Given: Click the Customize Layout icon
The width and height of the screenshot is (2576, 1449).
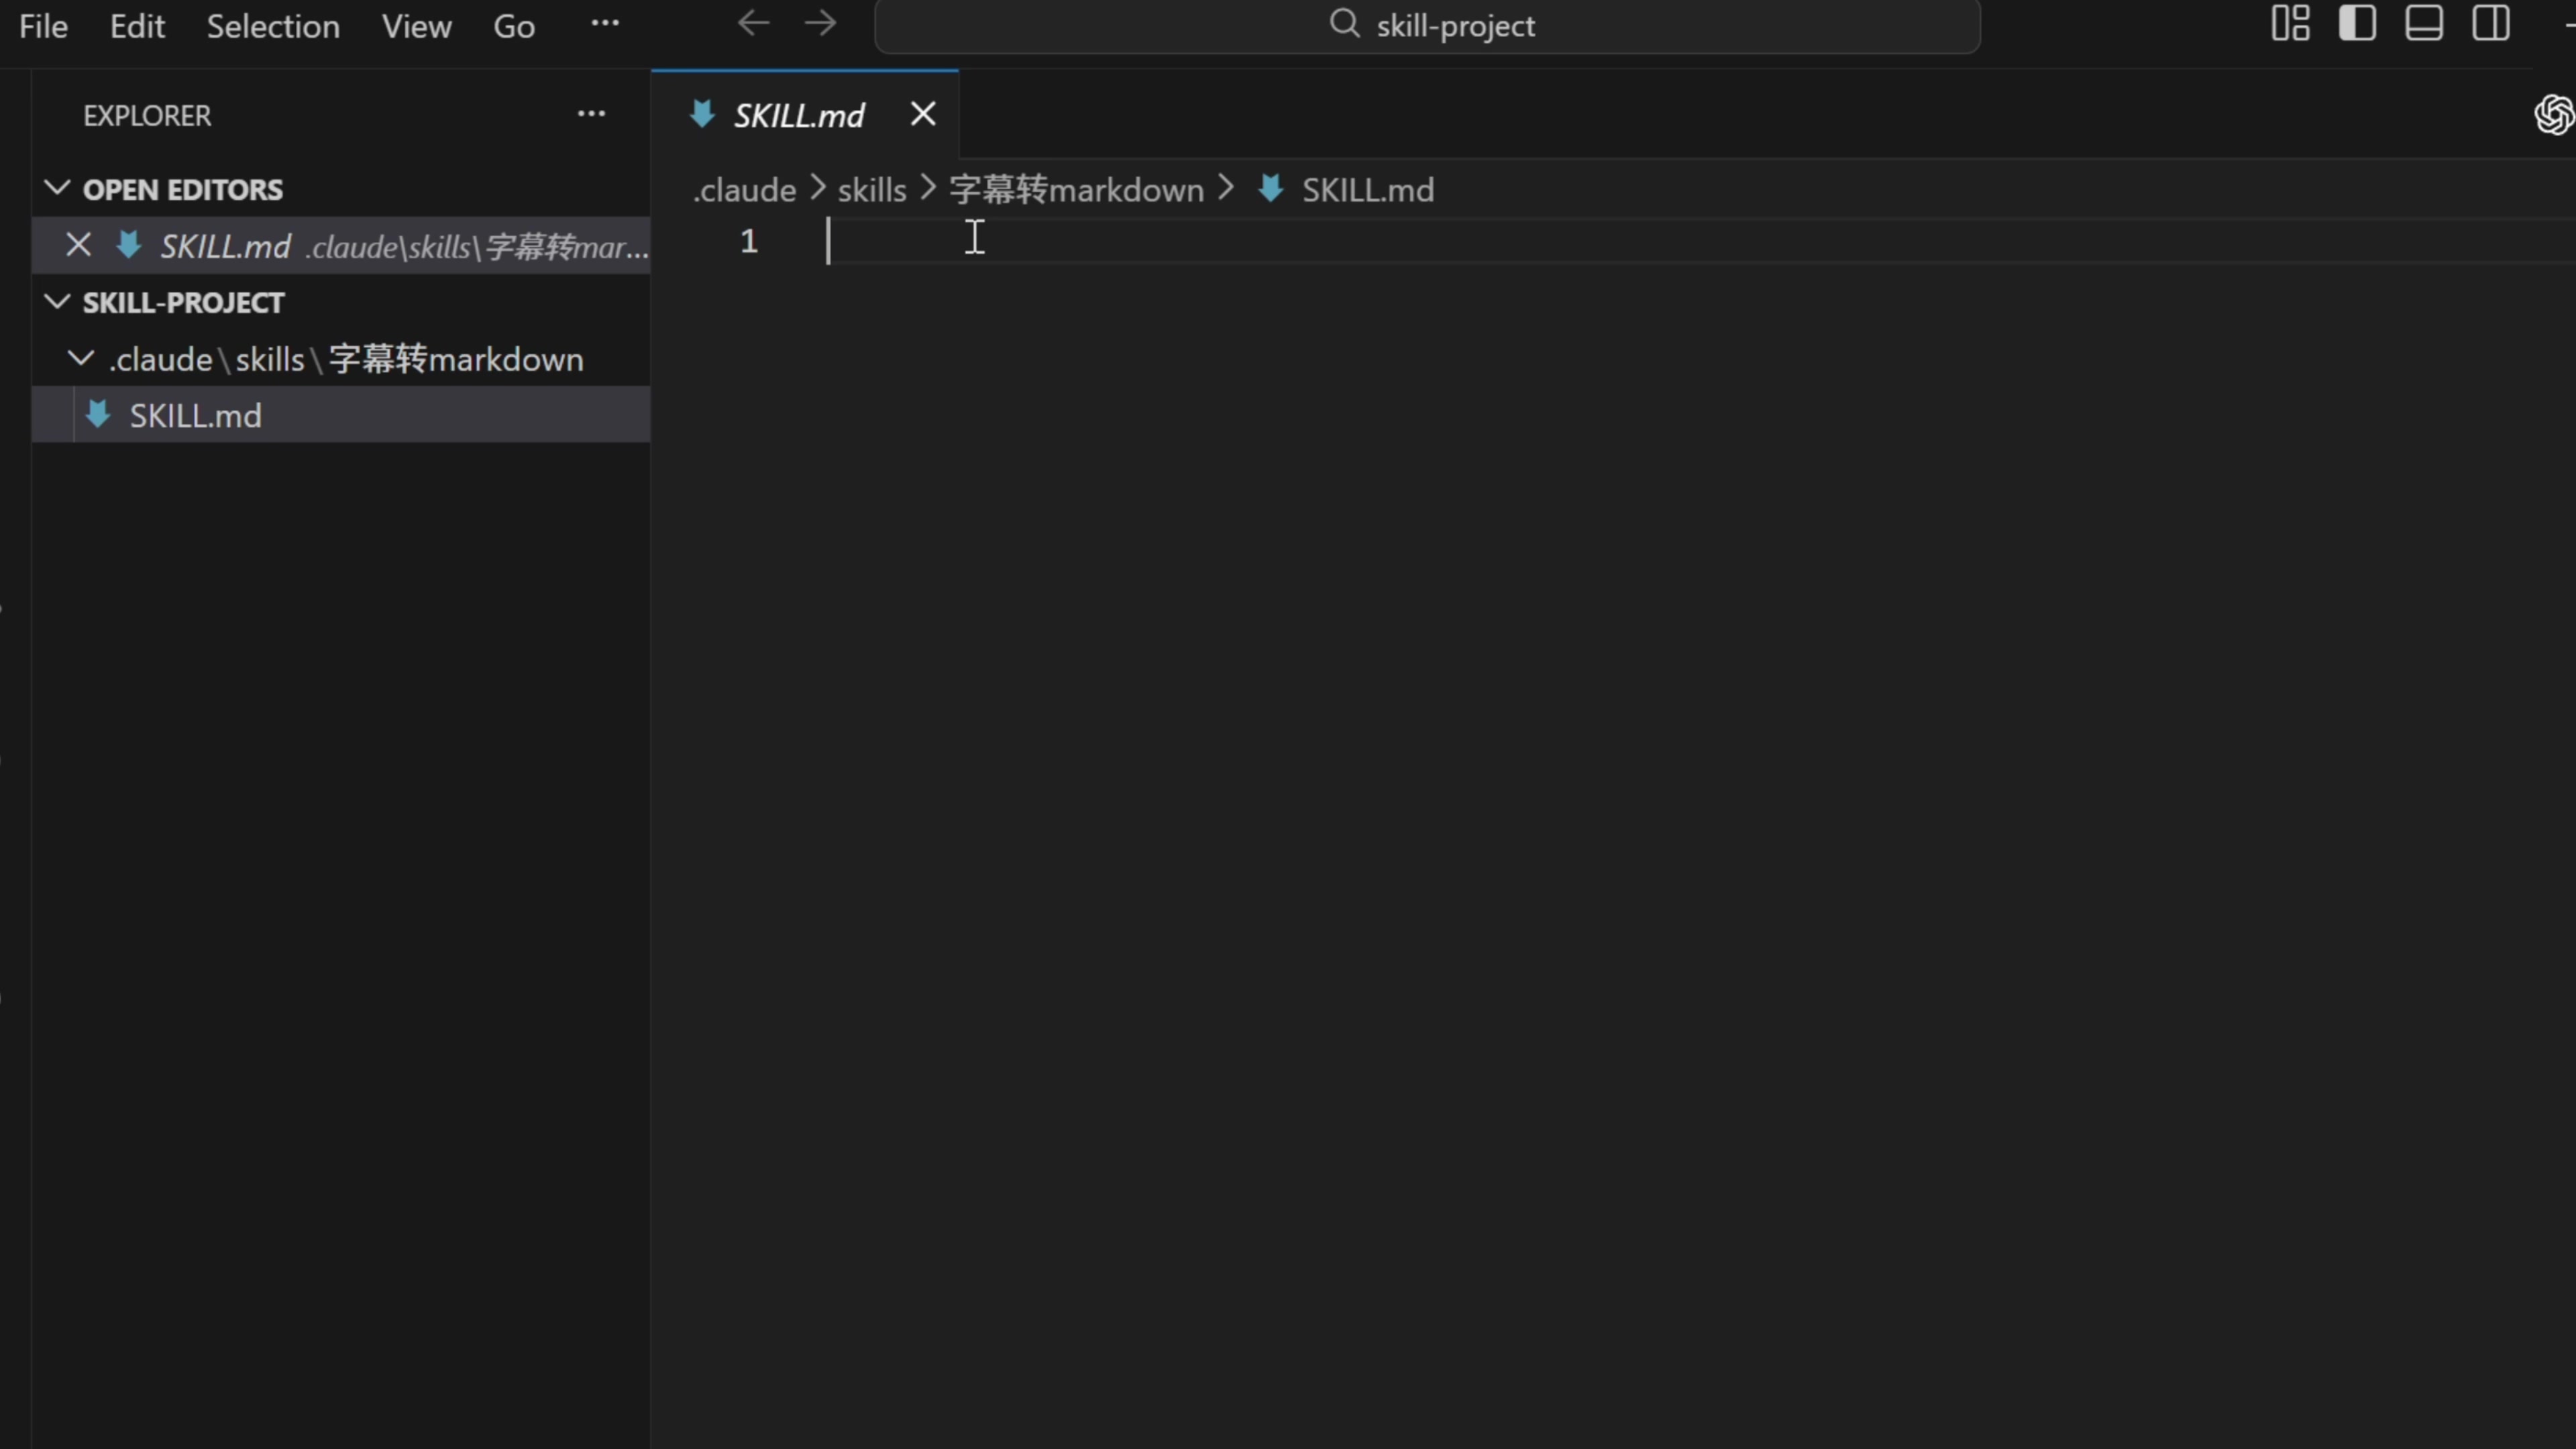Looking at the screenshot, I should tap(2290, 24).
